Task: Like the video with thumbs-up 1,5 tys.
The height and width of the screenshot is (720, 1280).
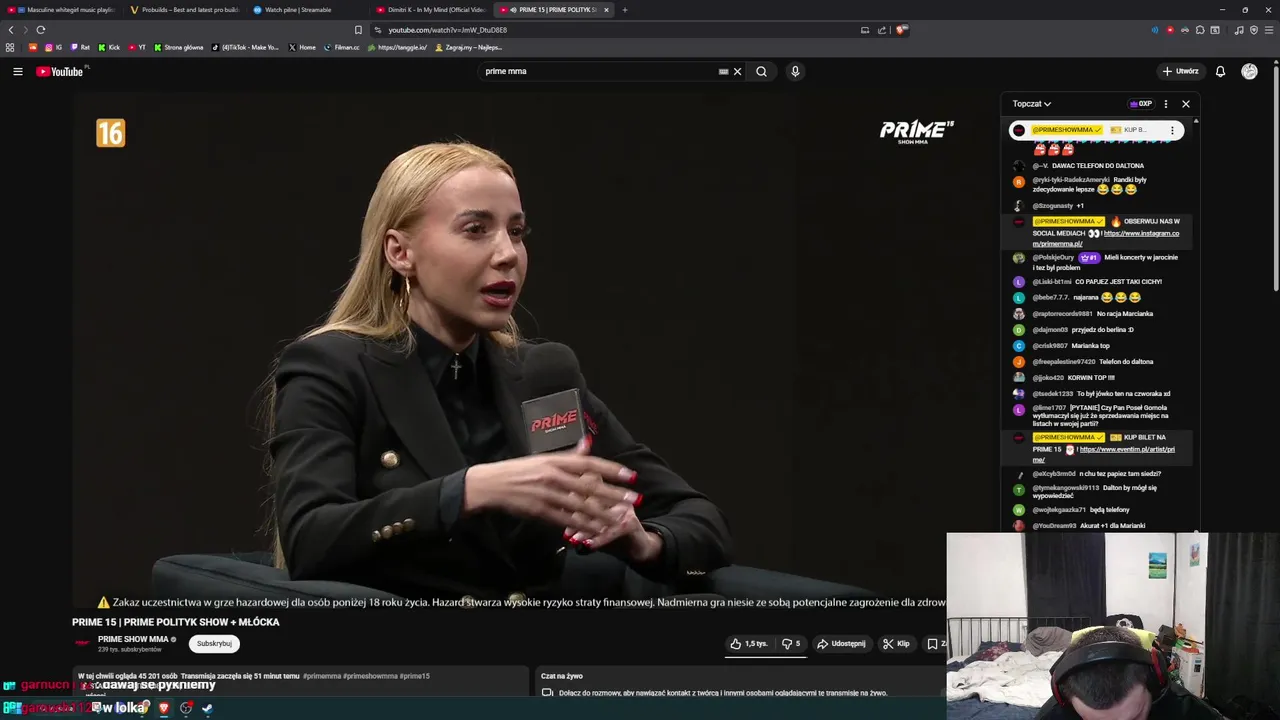Action: point(750,644)
